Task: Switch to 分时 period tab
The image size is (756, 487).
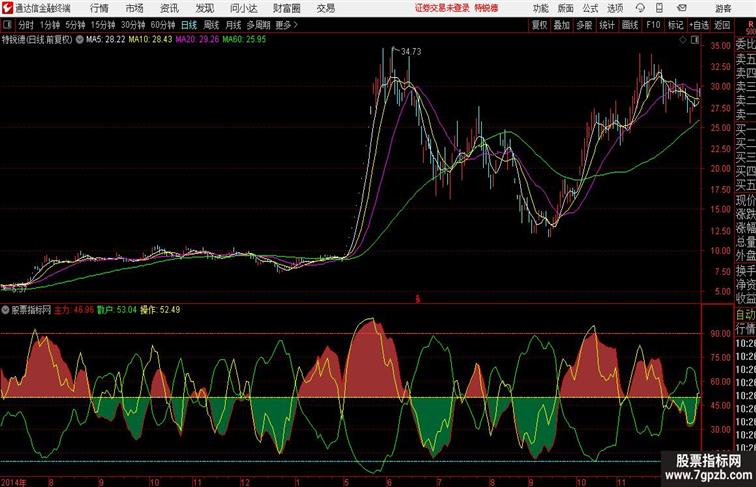Action: click(x=26, y=25)
